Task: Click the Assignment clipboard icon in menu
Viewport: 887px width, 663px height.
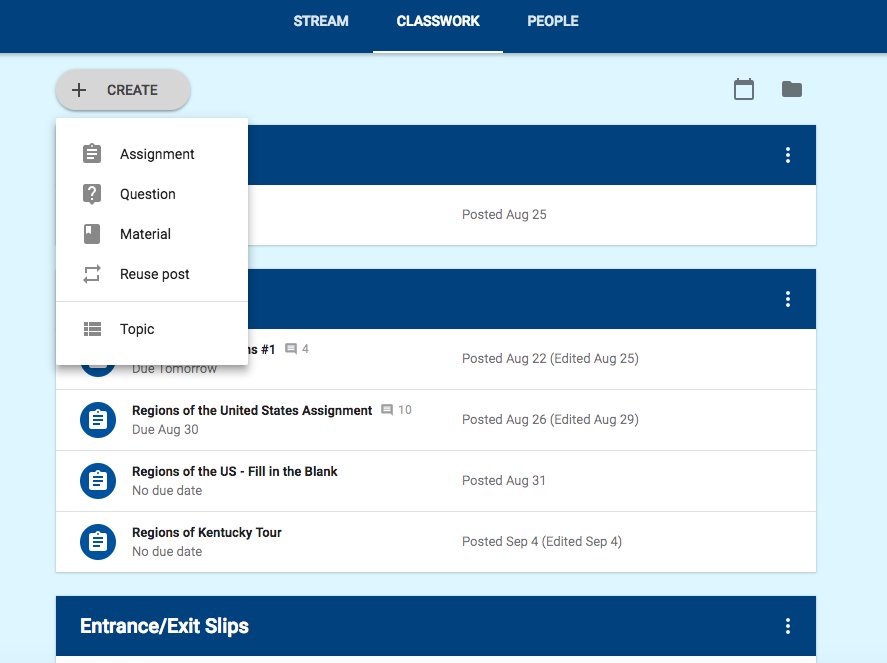Action: (x=92, y=153)
